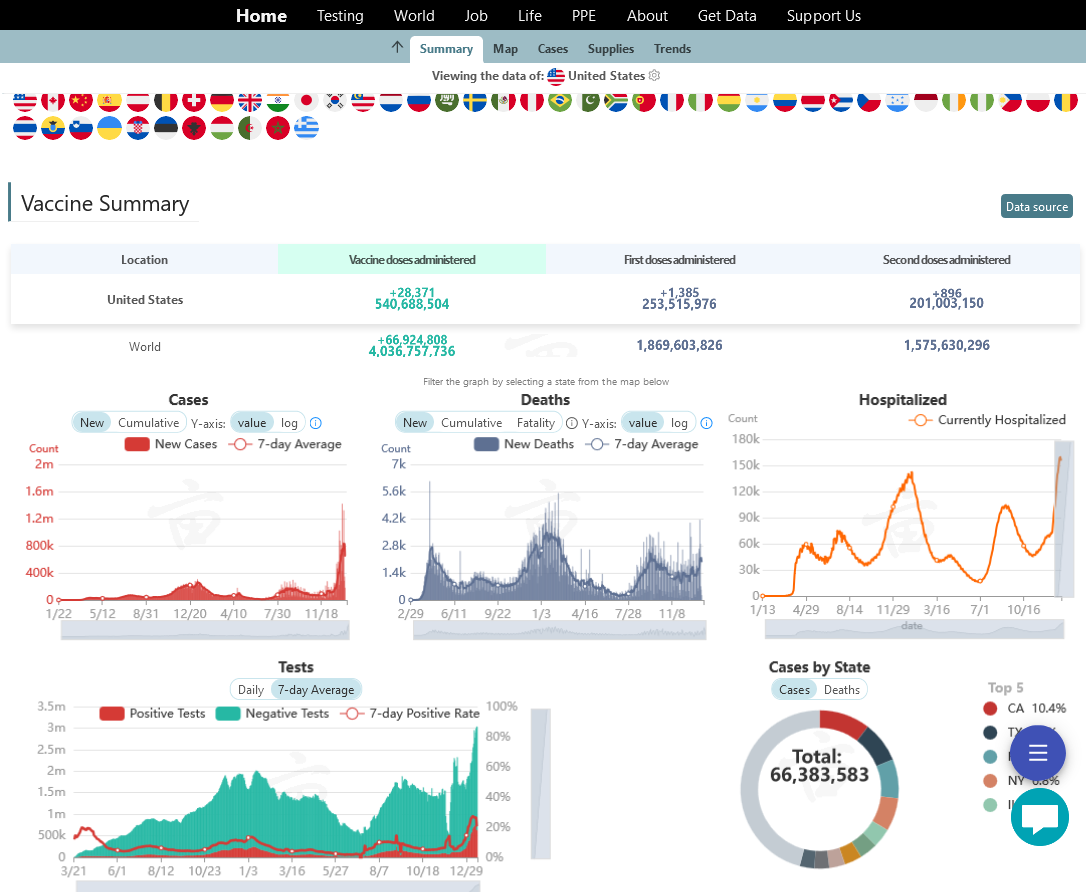Switch Cases chart to Cumulative
Image resolution: width=1086 pixels, height=892 pixels.
[148, 422]
